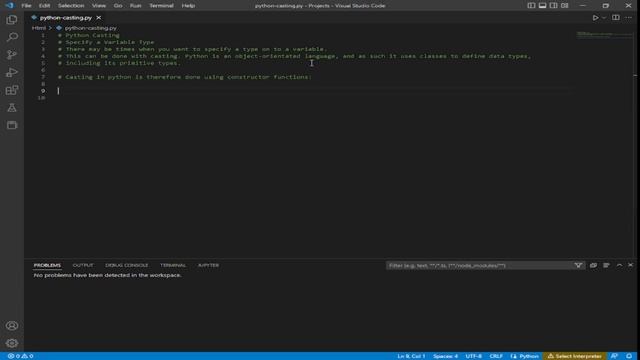Open the Run menu

point(136,6)
